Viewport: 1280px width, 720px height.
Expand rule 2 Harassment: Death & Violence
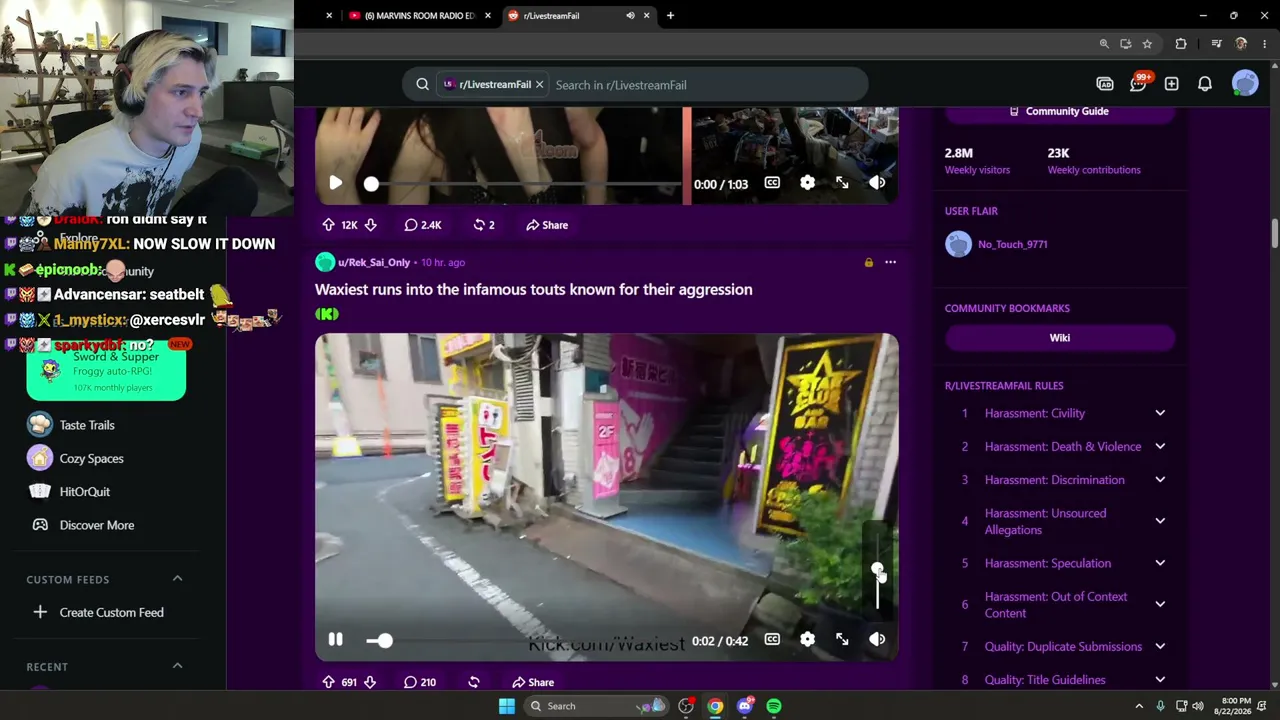tap(1160, 446)
